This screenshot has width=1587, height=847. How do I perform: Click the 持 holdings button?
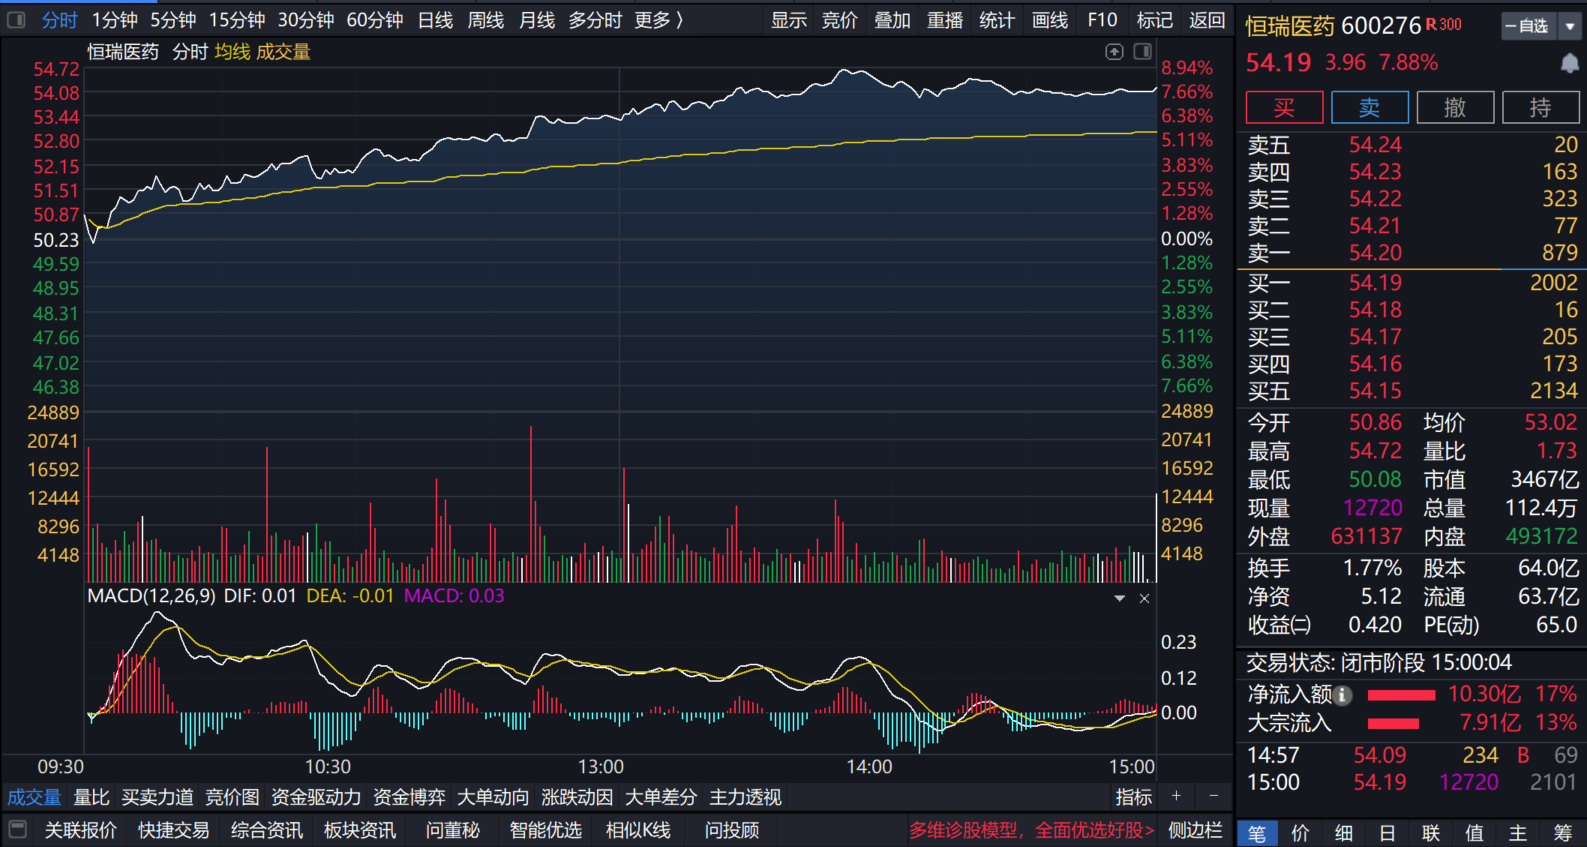point(1541,107)
